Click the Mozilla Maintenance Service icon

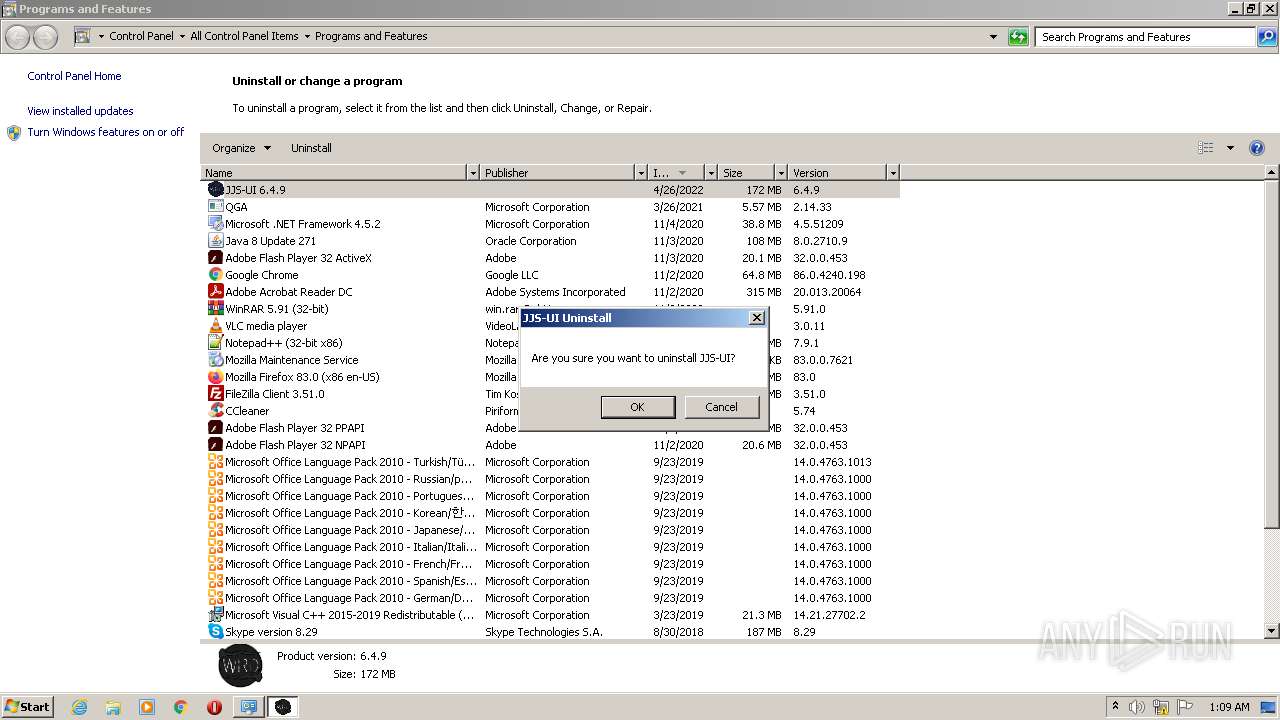pos(216,360)
